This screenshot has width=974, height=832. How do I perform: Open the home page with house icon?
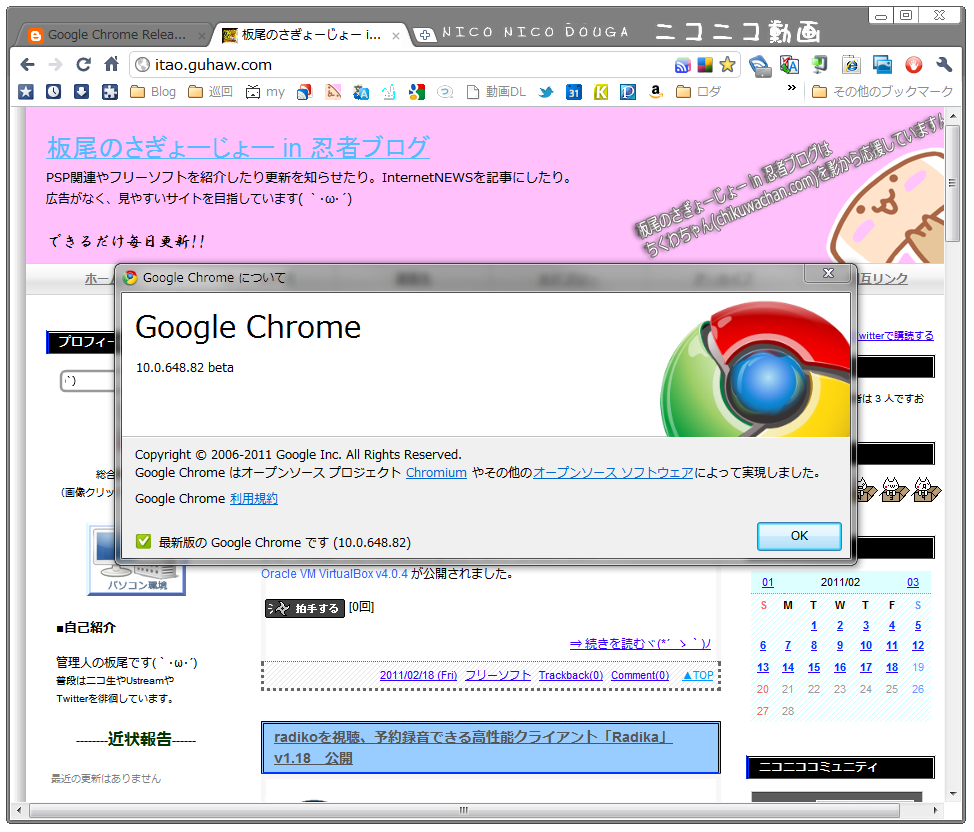[111, 64]
